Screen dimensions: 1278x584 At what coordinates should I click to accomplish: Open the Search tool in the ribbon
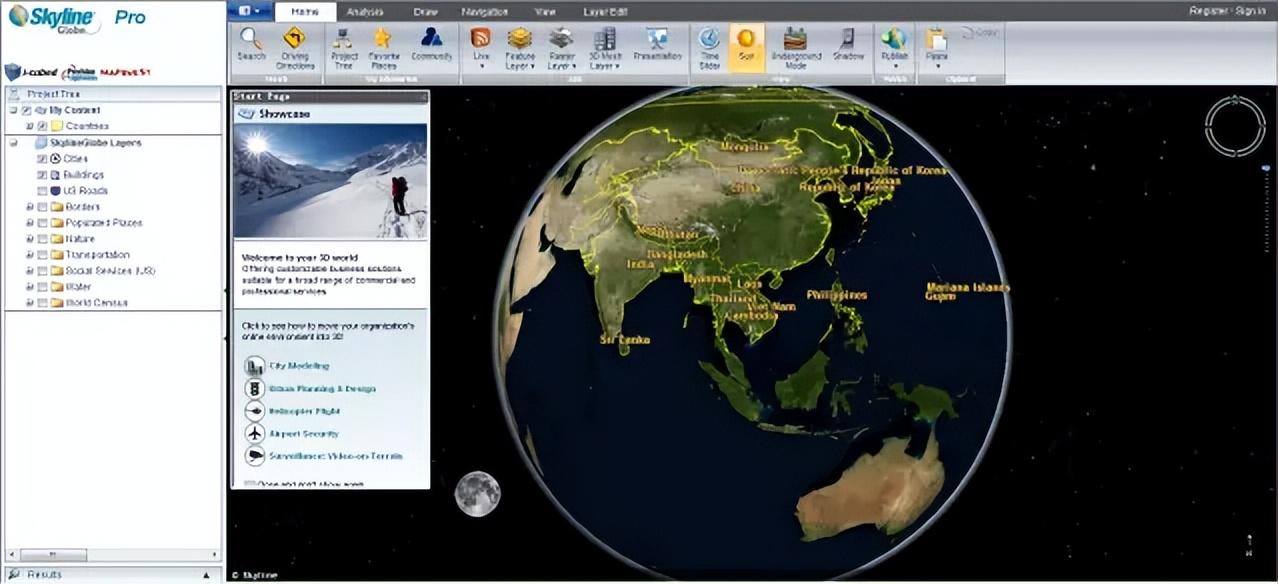(251, 46)
